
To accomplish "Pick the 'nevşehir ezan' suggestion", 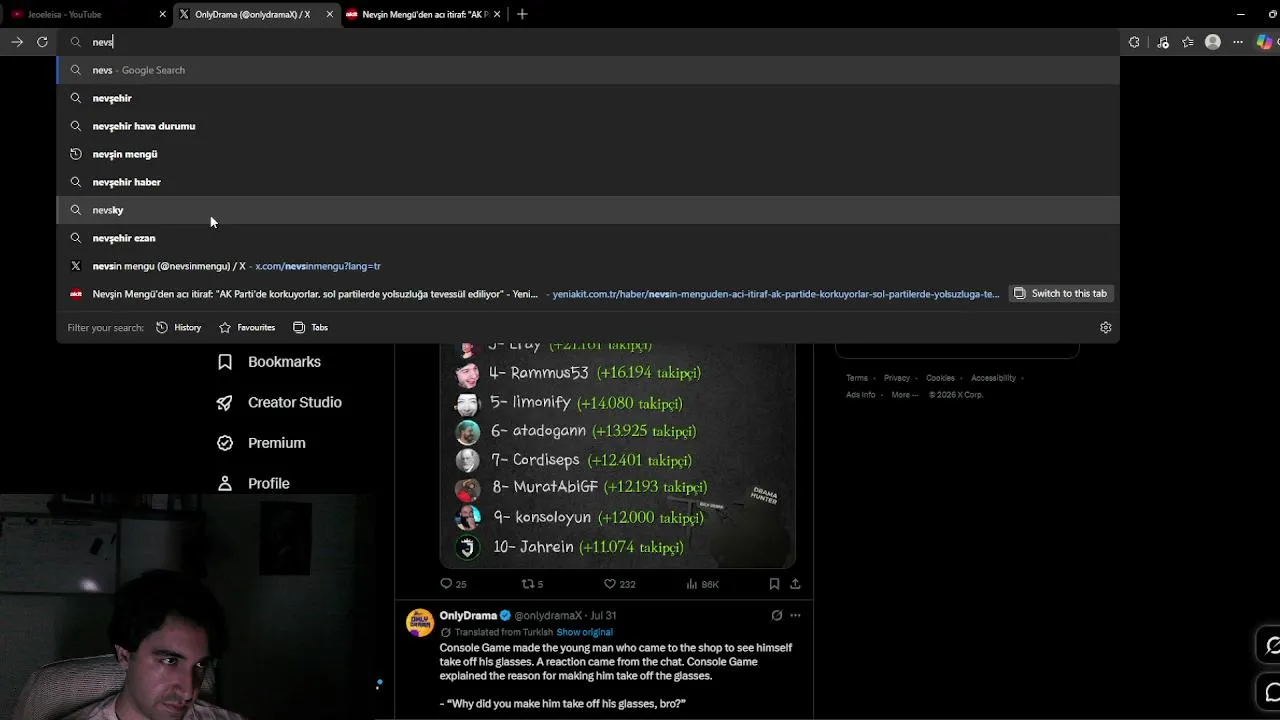I will (588, 238).
